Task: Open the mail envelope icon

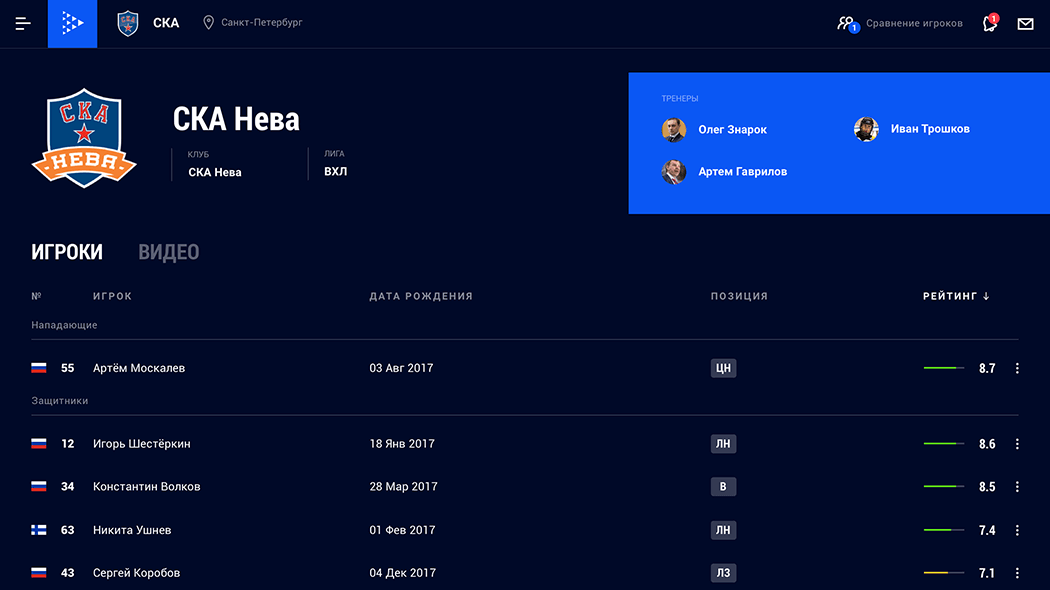Action: pos(1025,23)
